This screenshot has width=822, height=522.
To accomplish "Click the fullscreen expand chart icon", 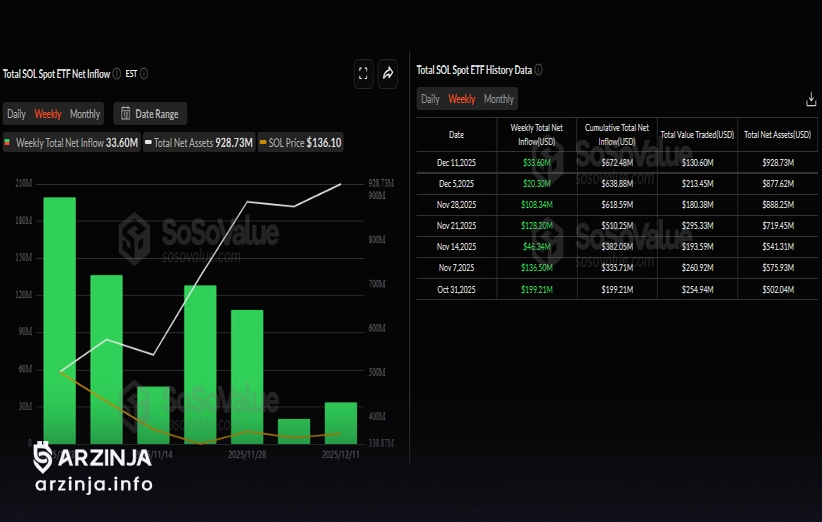I will 363,73.
